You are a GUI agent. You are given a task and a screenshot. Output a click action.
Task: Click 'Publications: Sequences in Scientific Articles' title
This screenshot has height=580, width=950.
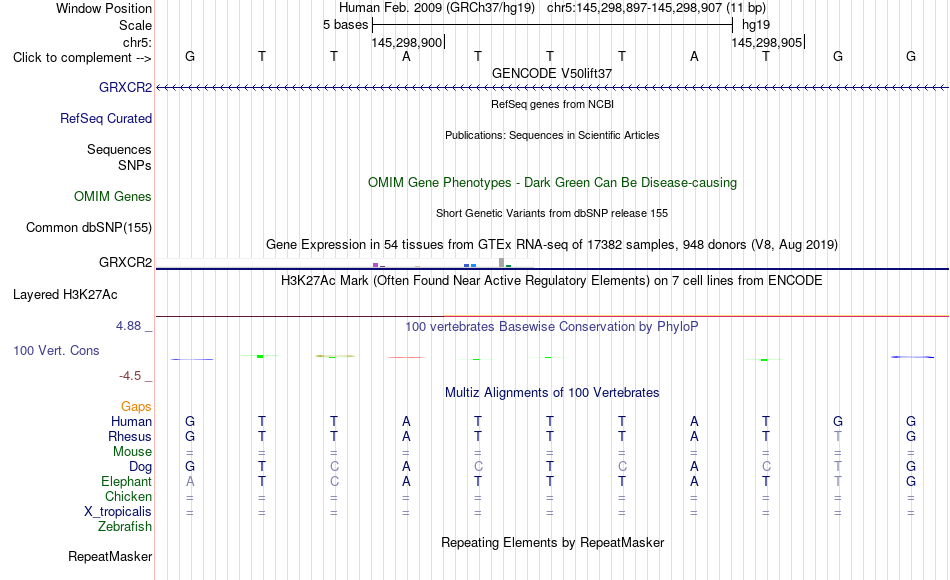(x=552, y=135)
